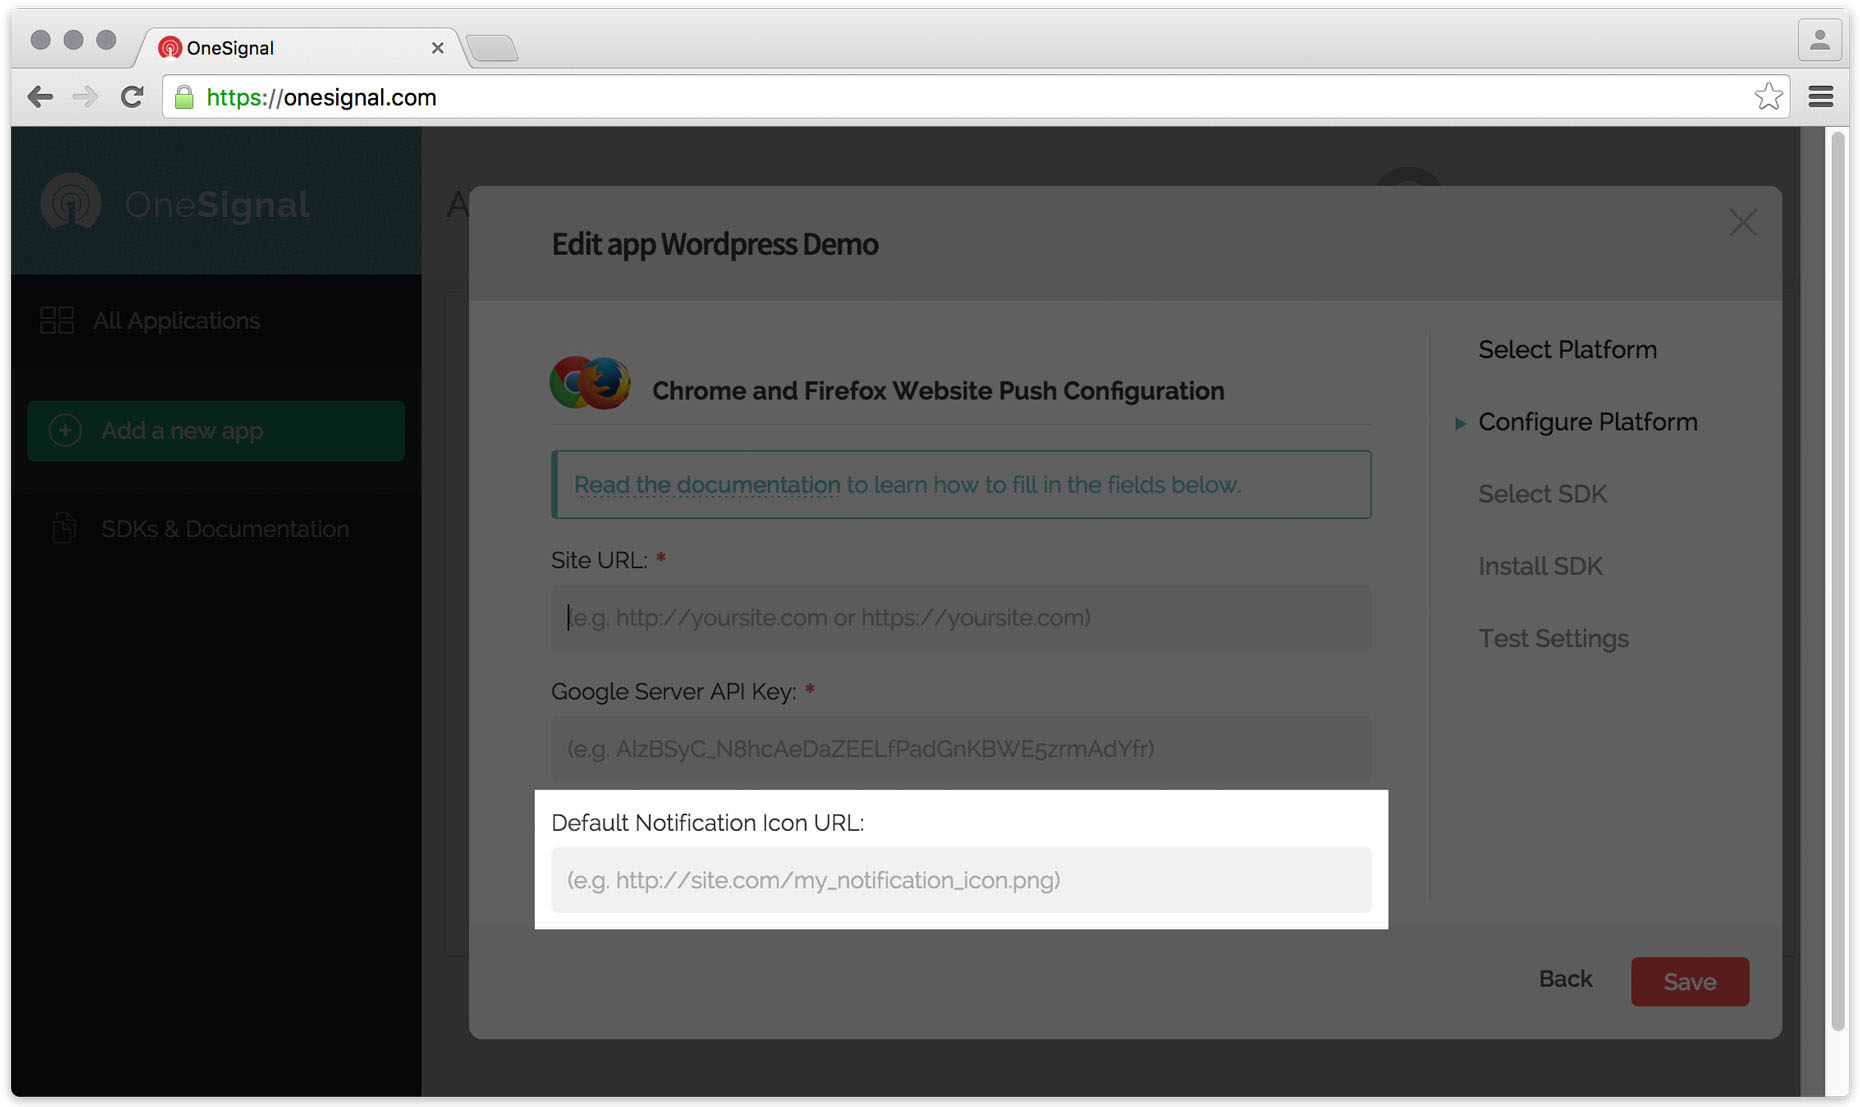Click the green padlock security icon
The image size is (1860, 1107).
point(184,97)
